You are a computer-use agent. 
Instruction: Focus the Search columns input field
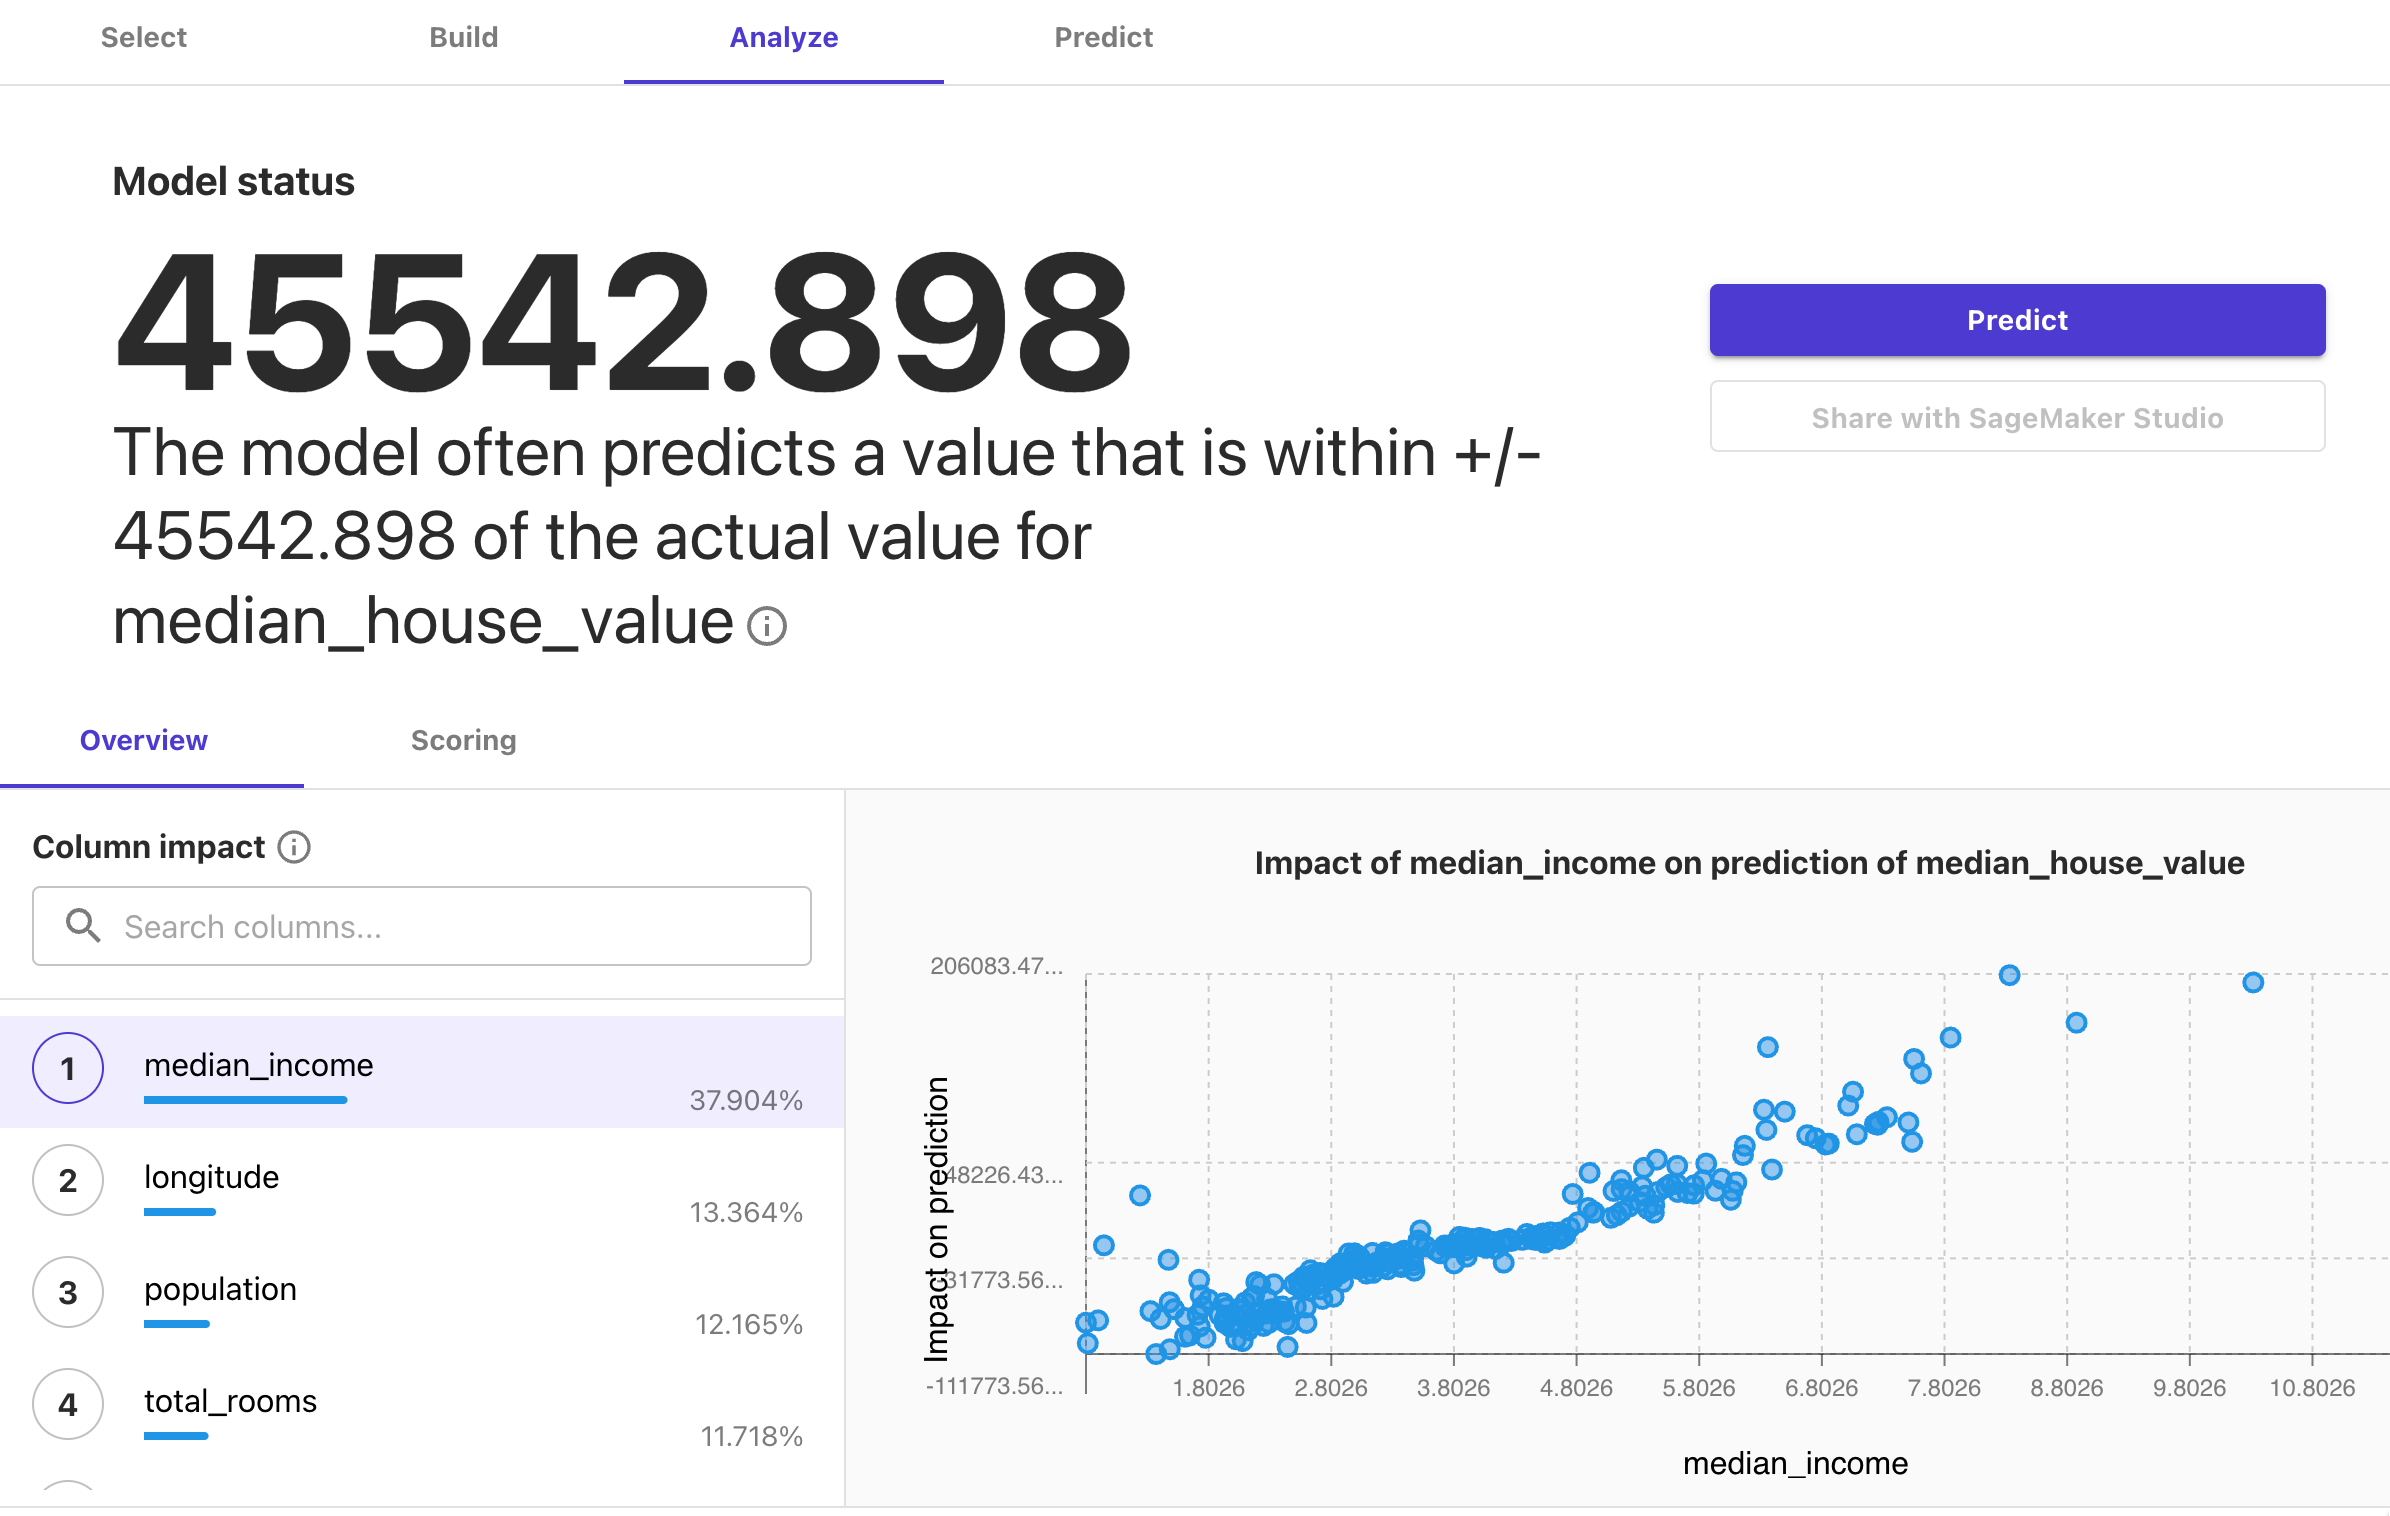pos(422,926)
